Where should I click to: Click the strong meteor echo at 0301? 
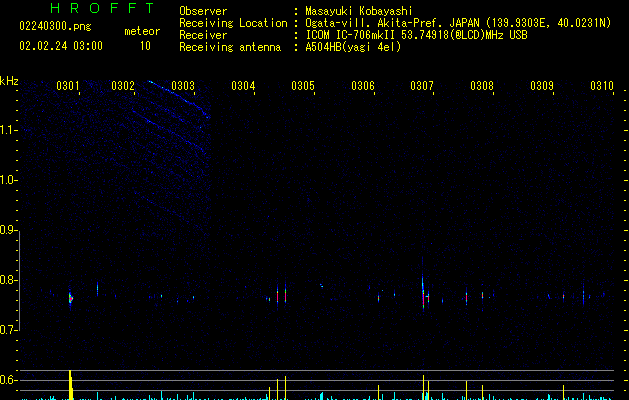pyautogui.click(x=71, y=298)
